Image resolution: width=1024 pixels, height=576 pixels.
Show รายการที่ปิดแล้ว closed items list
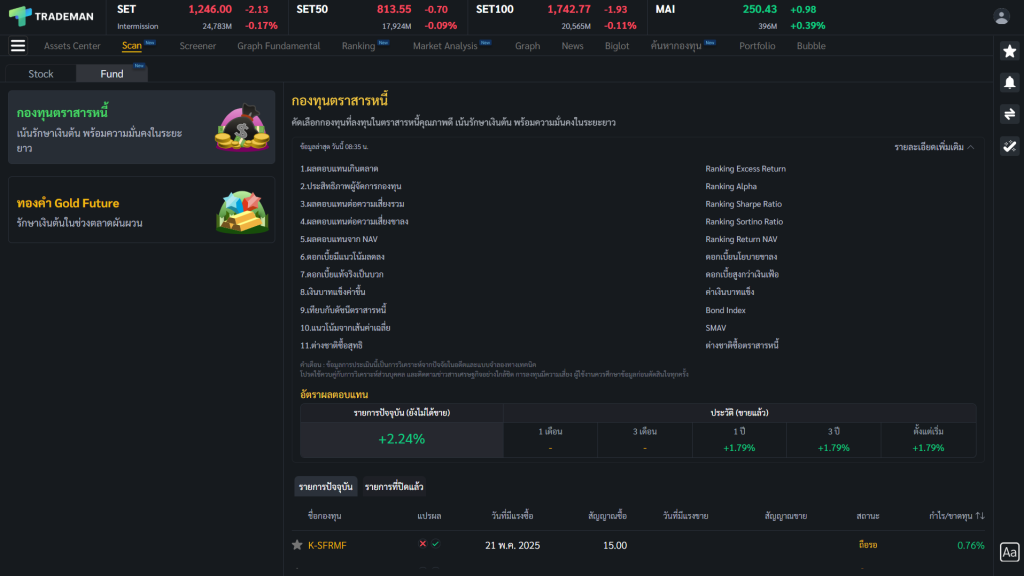click(x=393, y=487)
